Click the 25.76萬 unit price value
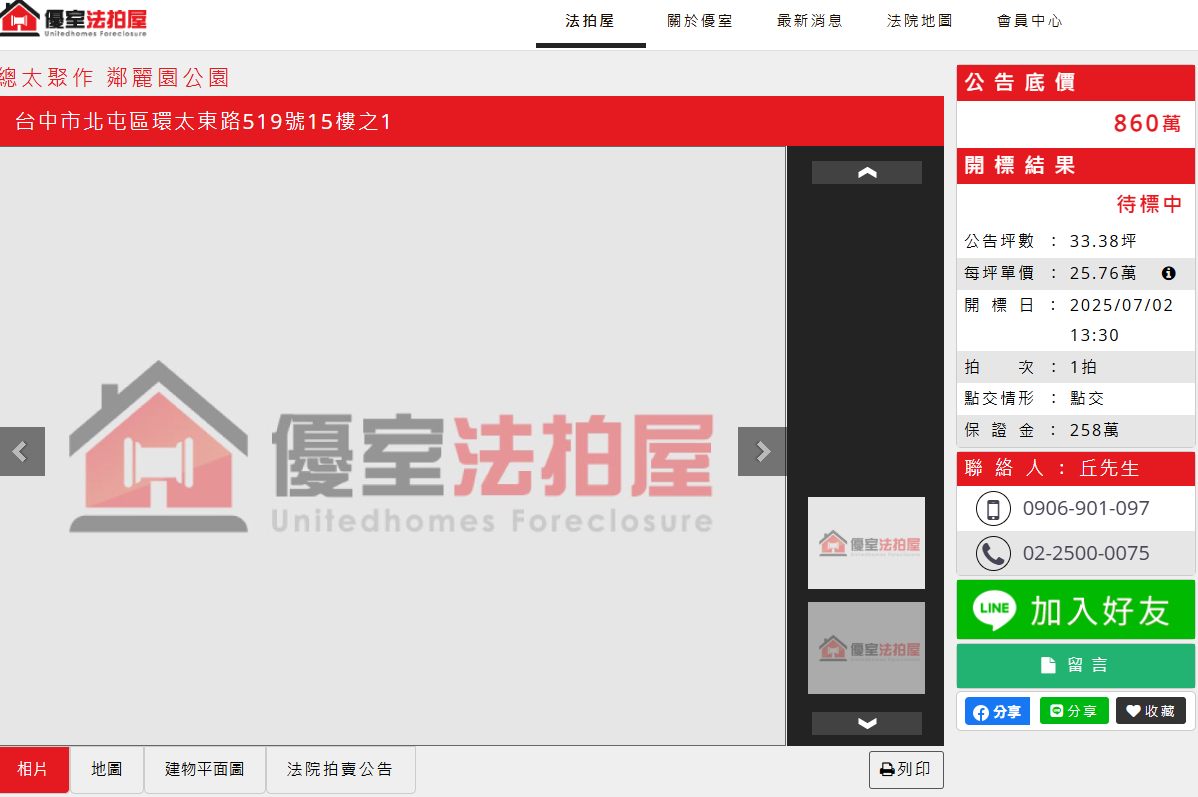 tap(1102, 274)
